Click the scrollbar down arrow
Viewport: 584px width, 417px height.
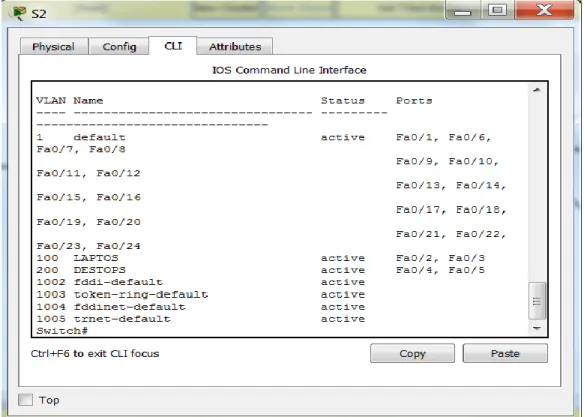[537, 328]
